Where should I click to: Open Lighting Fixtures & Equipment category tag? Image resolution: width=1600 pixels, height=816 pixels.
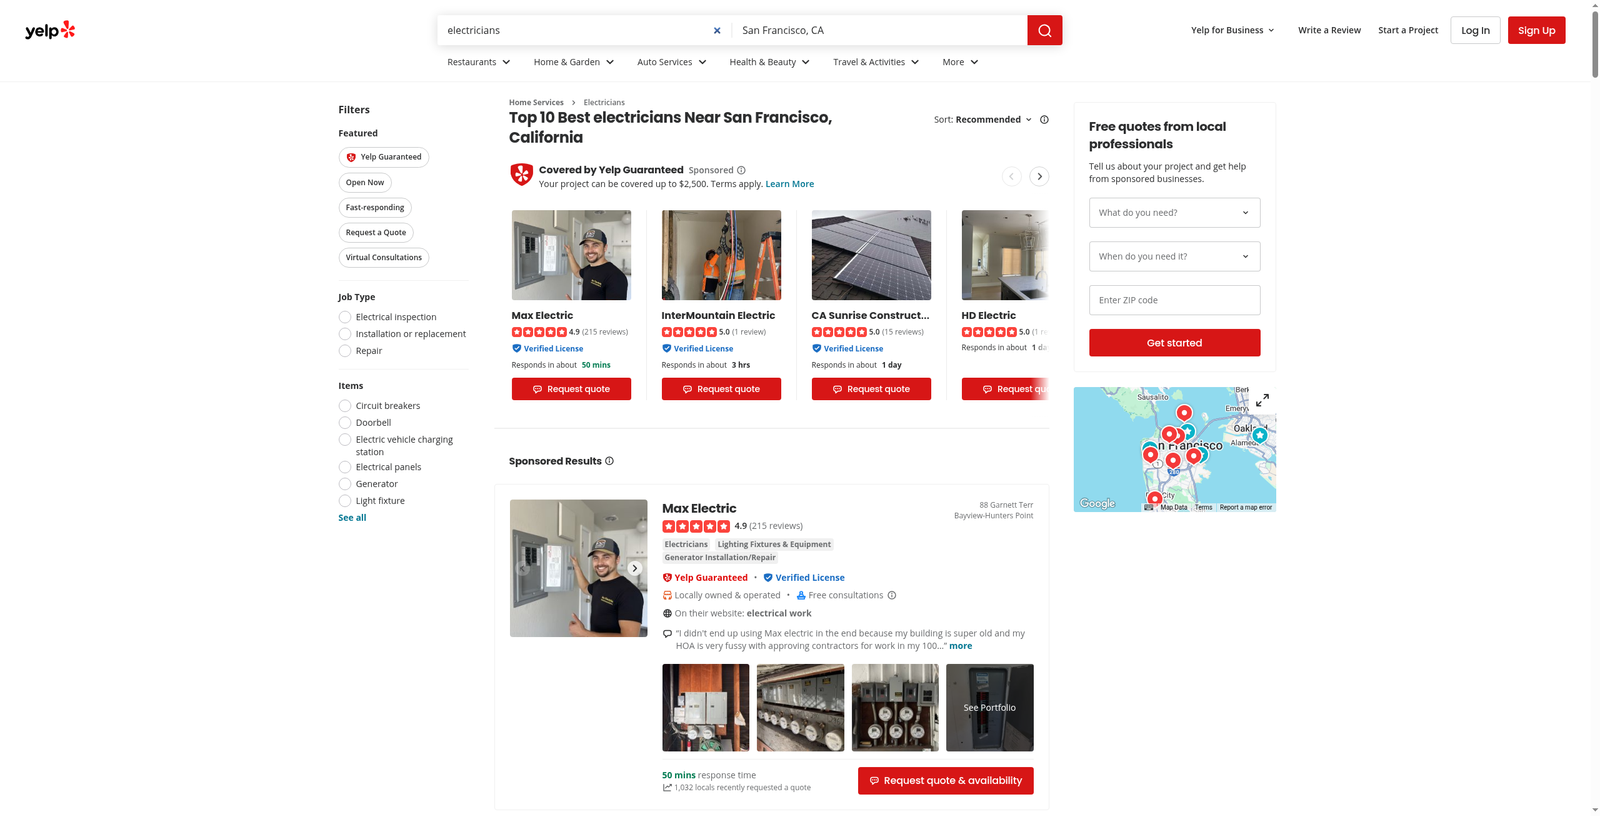point(774,545)
